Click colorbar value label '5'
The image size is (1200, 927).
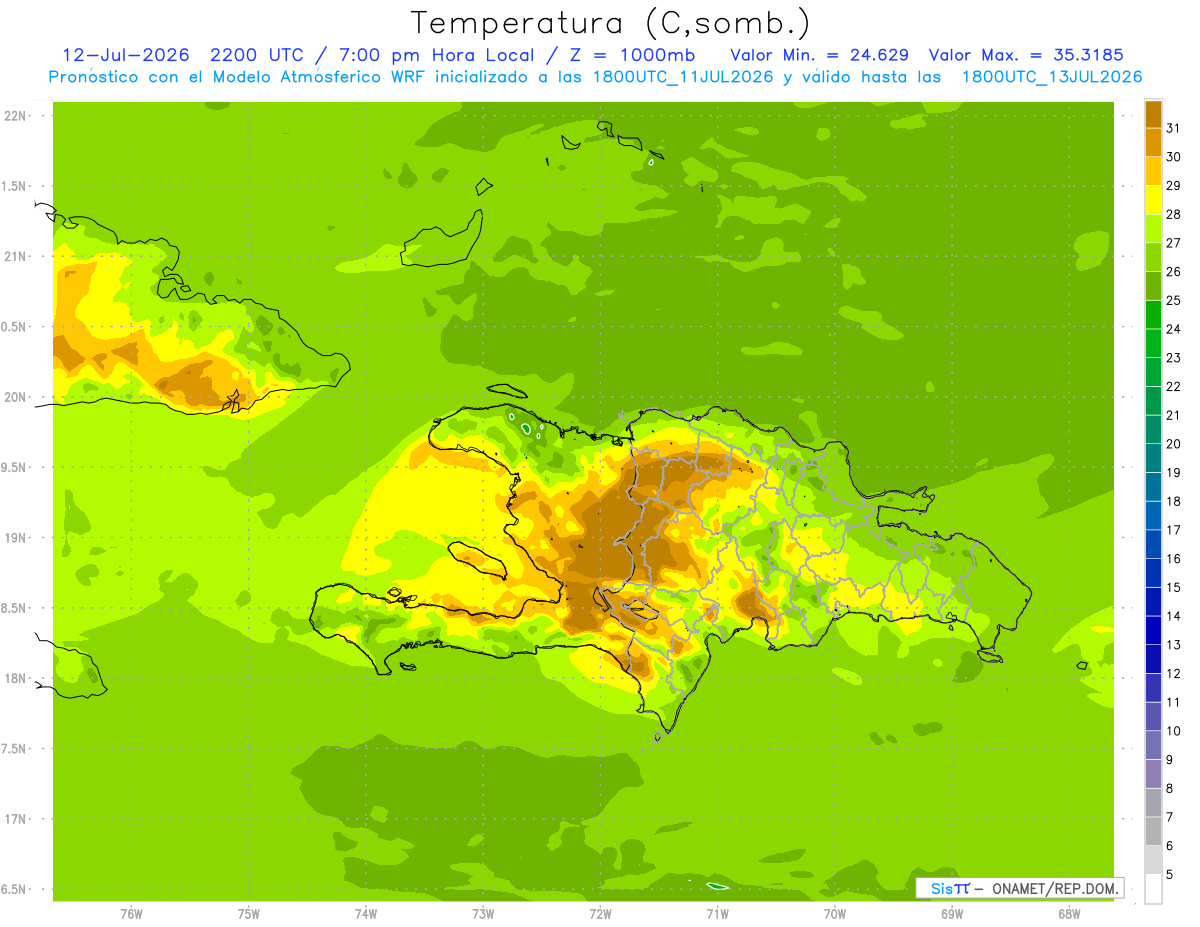tap(1170, 875)
